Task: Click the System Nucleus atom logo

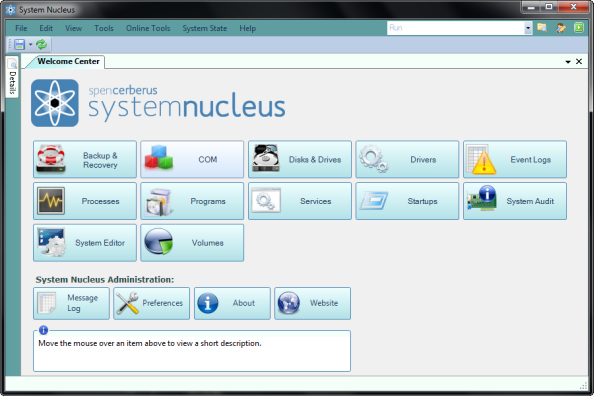Action: pyautogui.click(x=55, y=103)
